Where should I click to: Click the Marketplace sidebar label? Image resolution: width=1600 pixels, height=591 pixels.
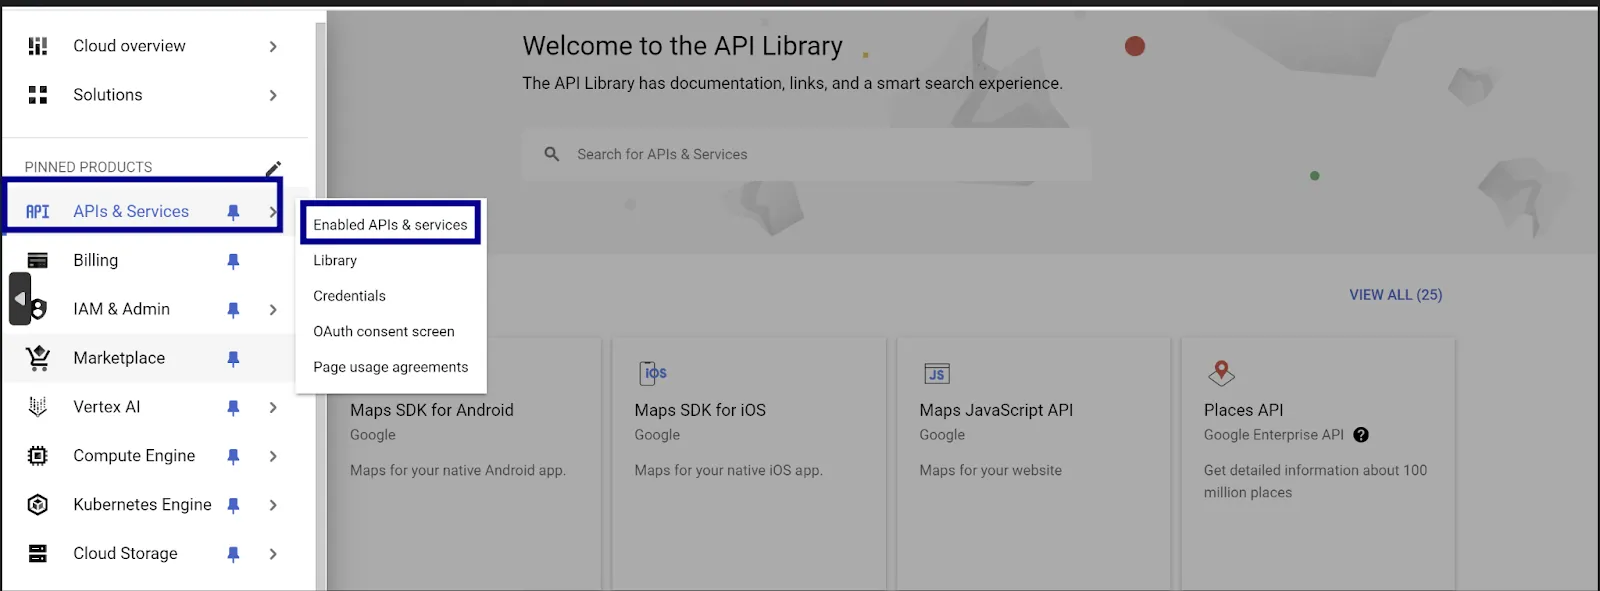click(119, 358)
